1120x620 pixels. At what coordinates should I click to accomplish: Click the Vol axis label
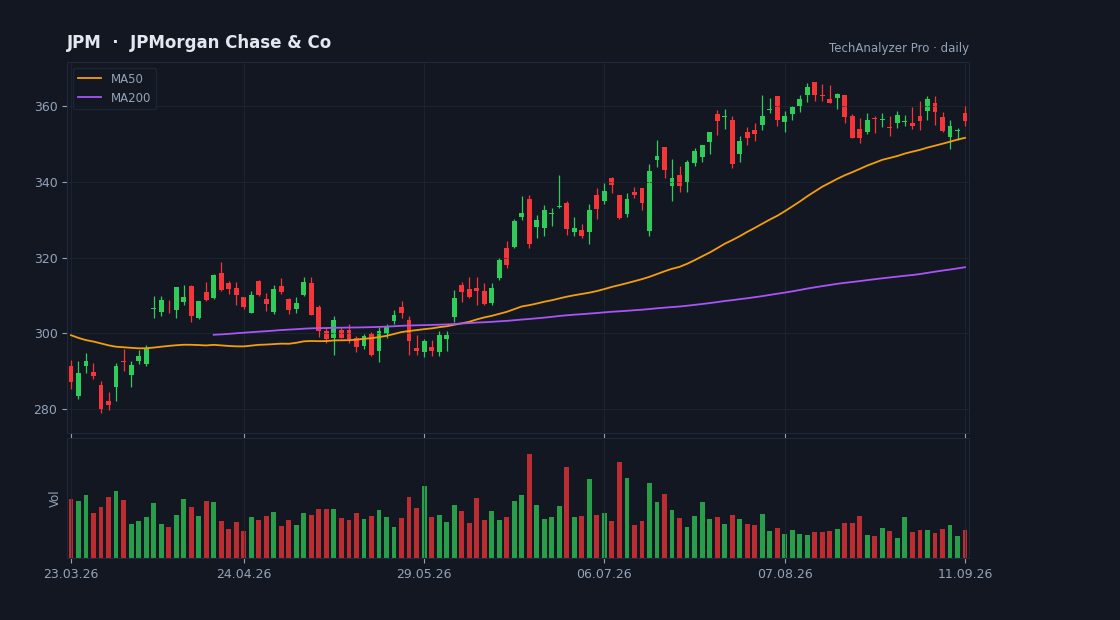pos(54,499)
